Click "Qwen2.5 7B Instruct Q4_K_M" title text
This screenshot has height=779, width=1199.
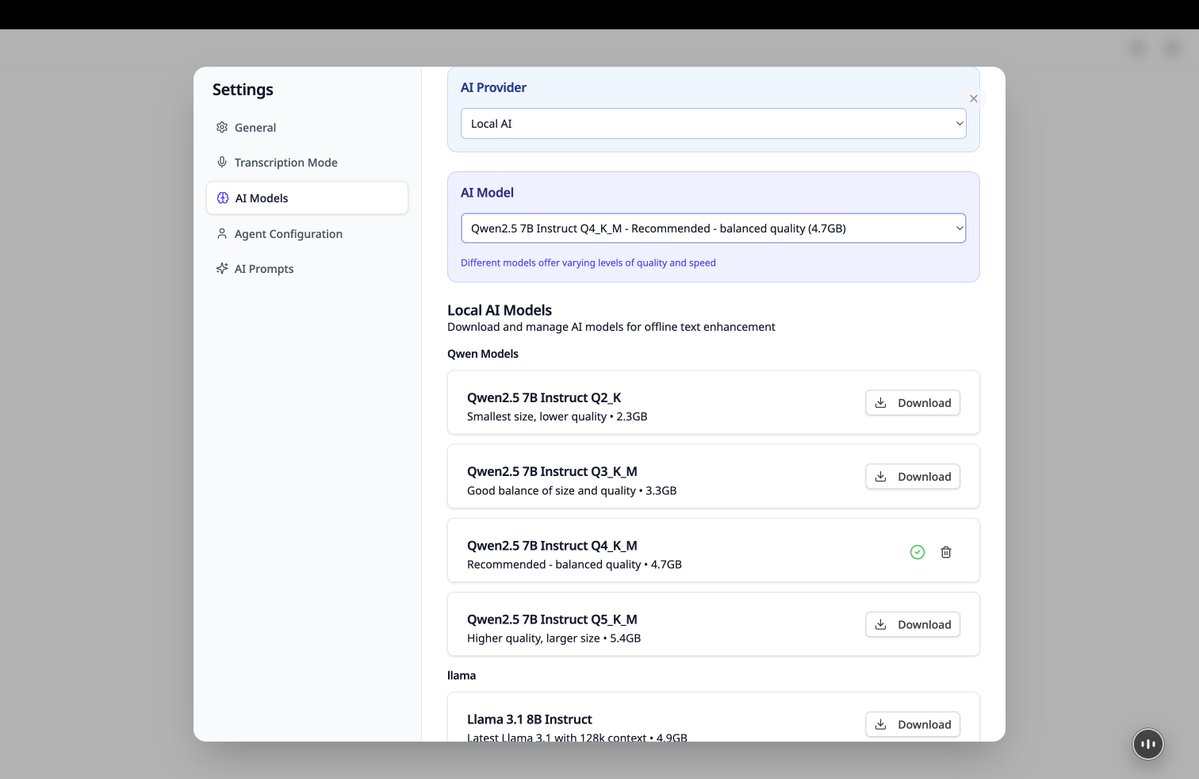pyautogui.click(x=552, y=545)
